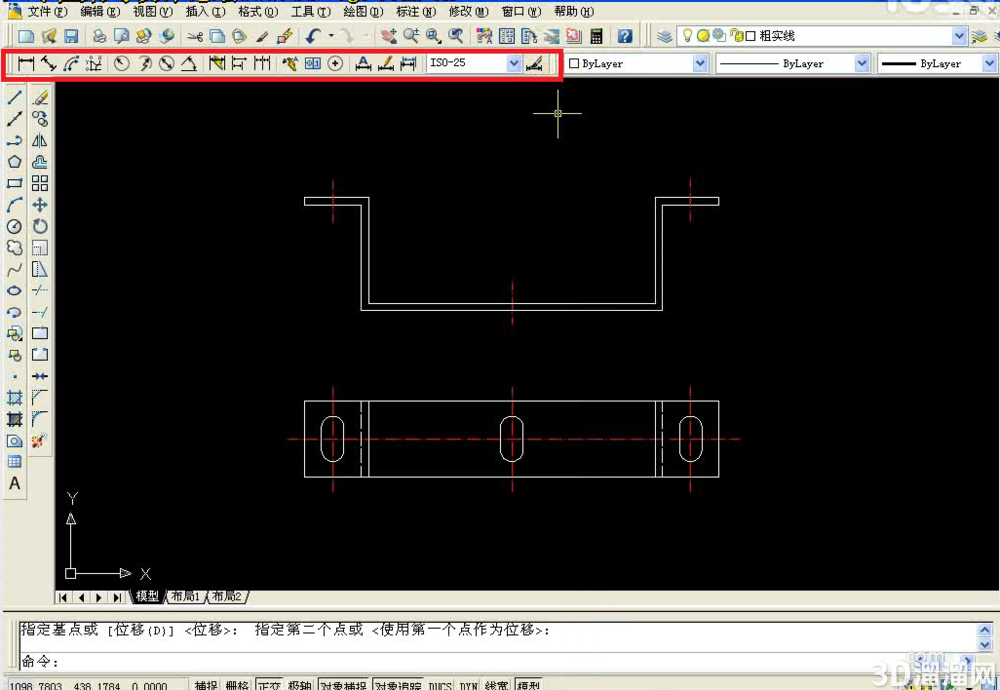Screen dimensions: 1000x690
Task: Choose the Polygon draw tool
Action: tap(15, 162)
